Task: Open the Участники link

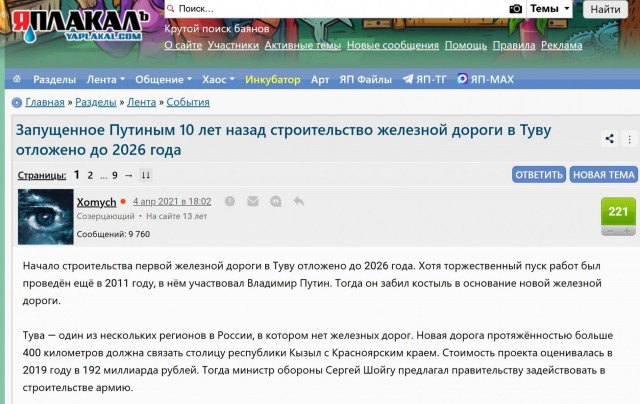Action: pyautogui.click(x=233, y=45)
